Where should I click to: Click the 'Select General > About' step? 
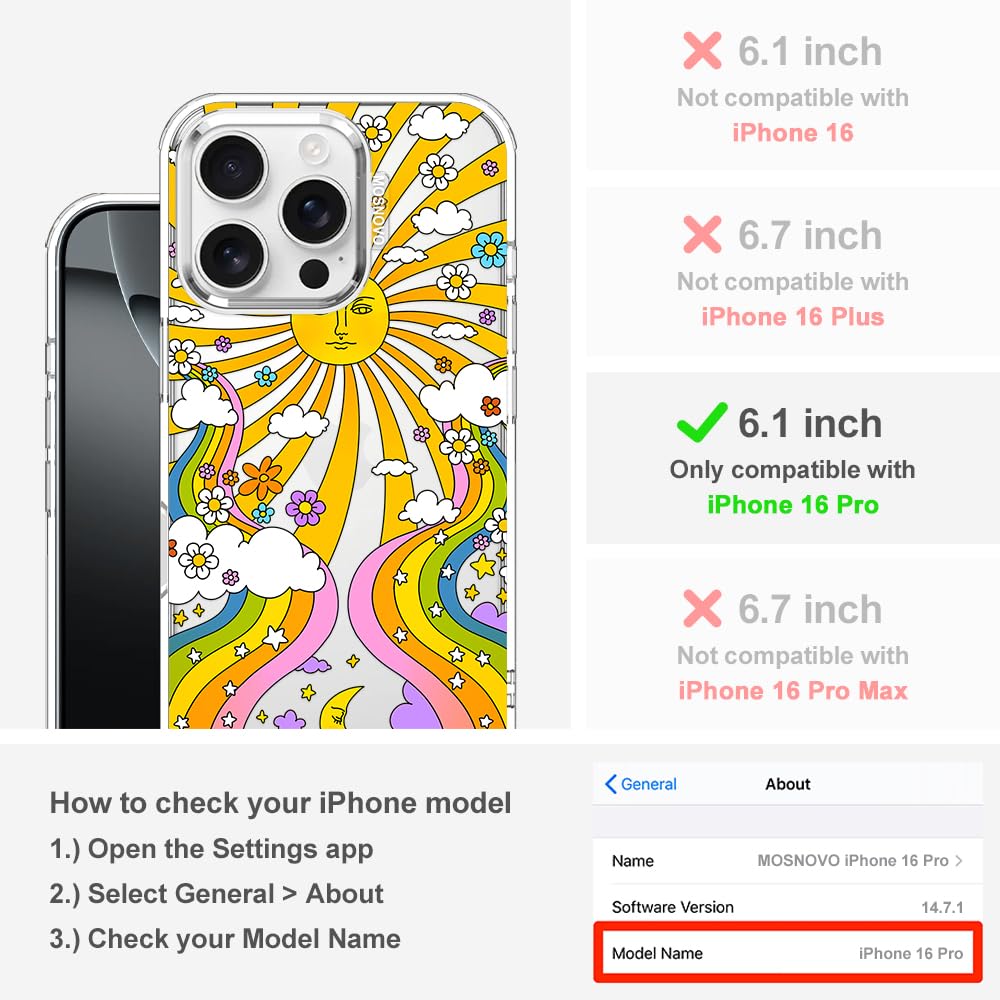217,894
